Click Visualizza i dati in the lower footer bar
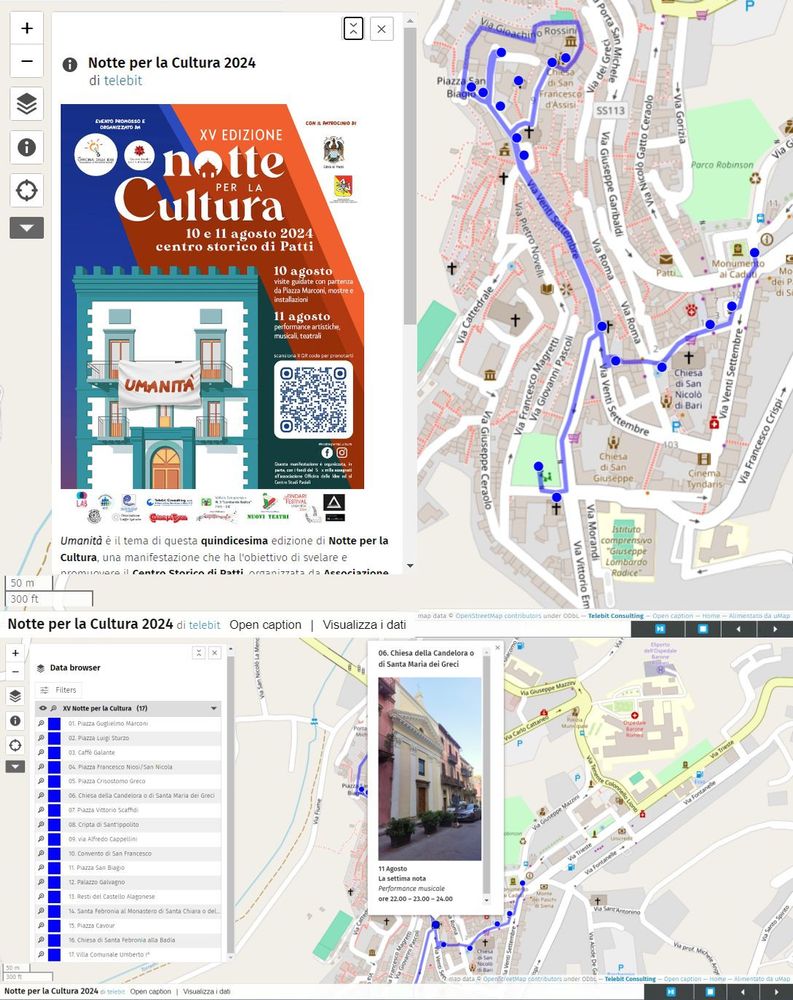 pos(207,992)
